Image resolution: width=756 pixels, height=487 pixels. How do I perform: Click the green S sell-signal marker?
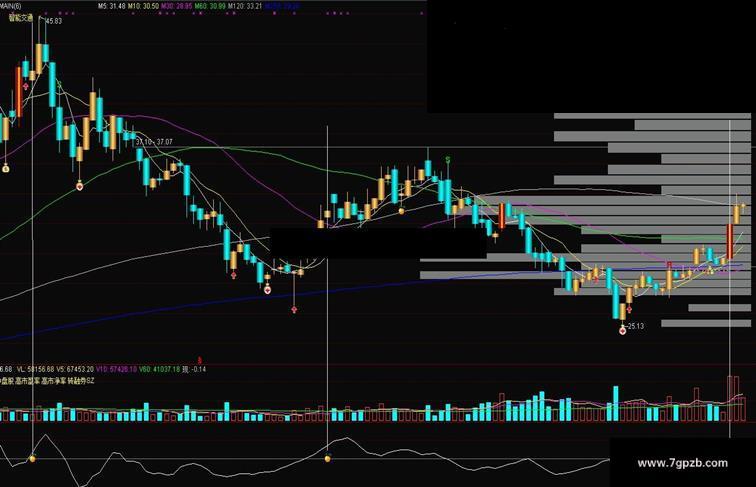coord(448,159)
